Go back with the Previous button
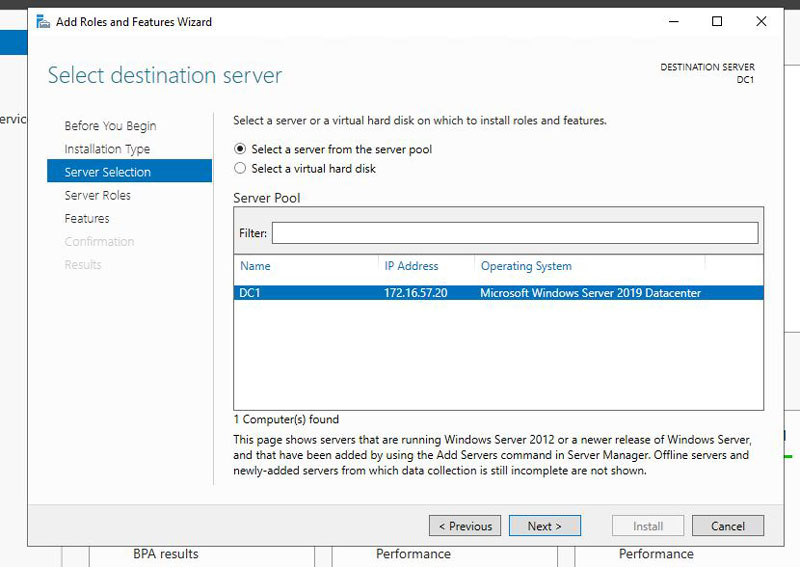 click(465, 526)
